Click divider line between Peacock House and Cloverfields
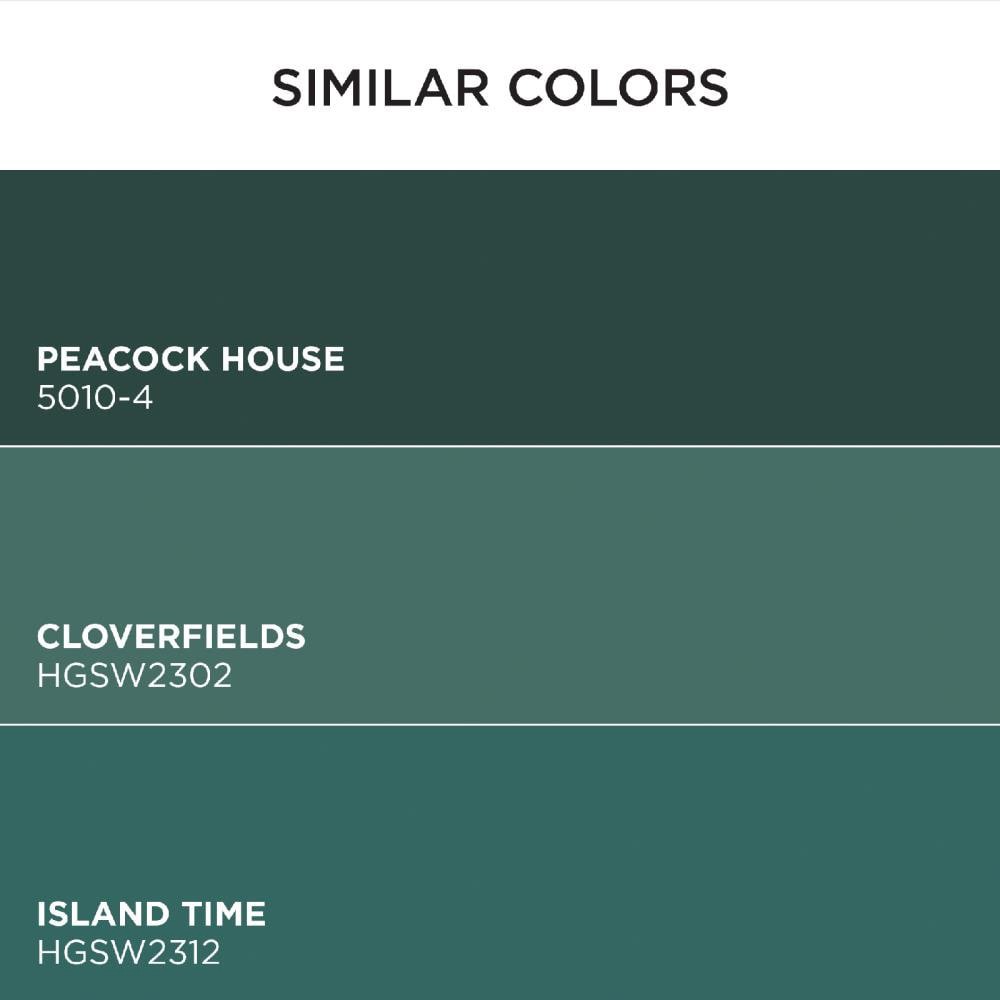 pyautogui.click(x=500, y=446)
